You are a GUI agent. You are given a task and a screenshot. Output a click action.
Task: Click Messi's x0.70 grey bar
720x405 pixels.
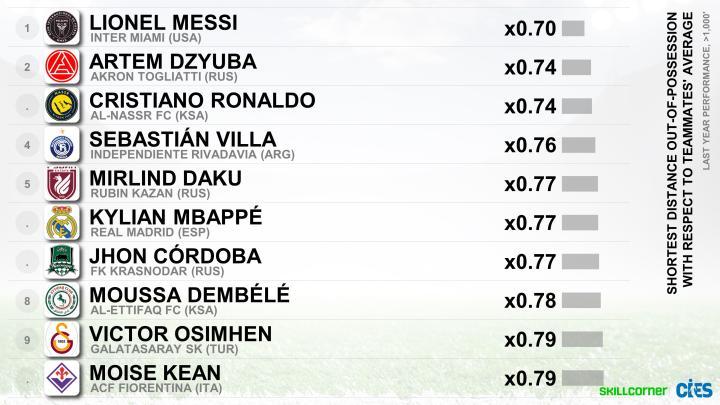coord(573,28)
